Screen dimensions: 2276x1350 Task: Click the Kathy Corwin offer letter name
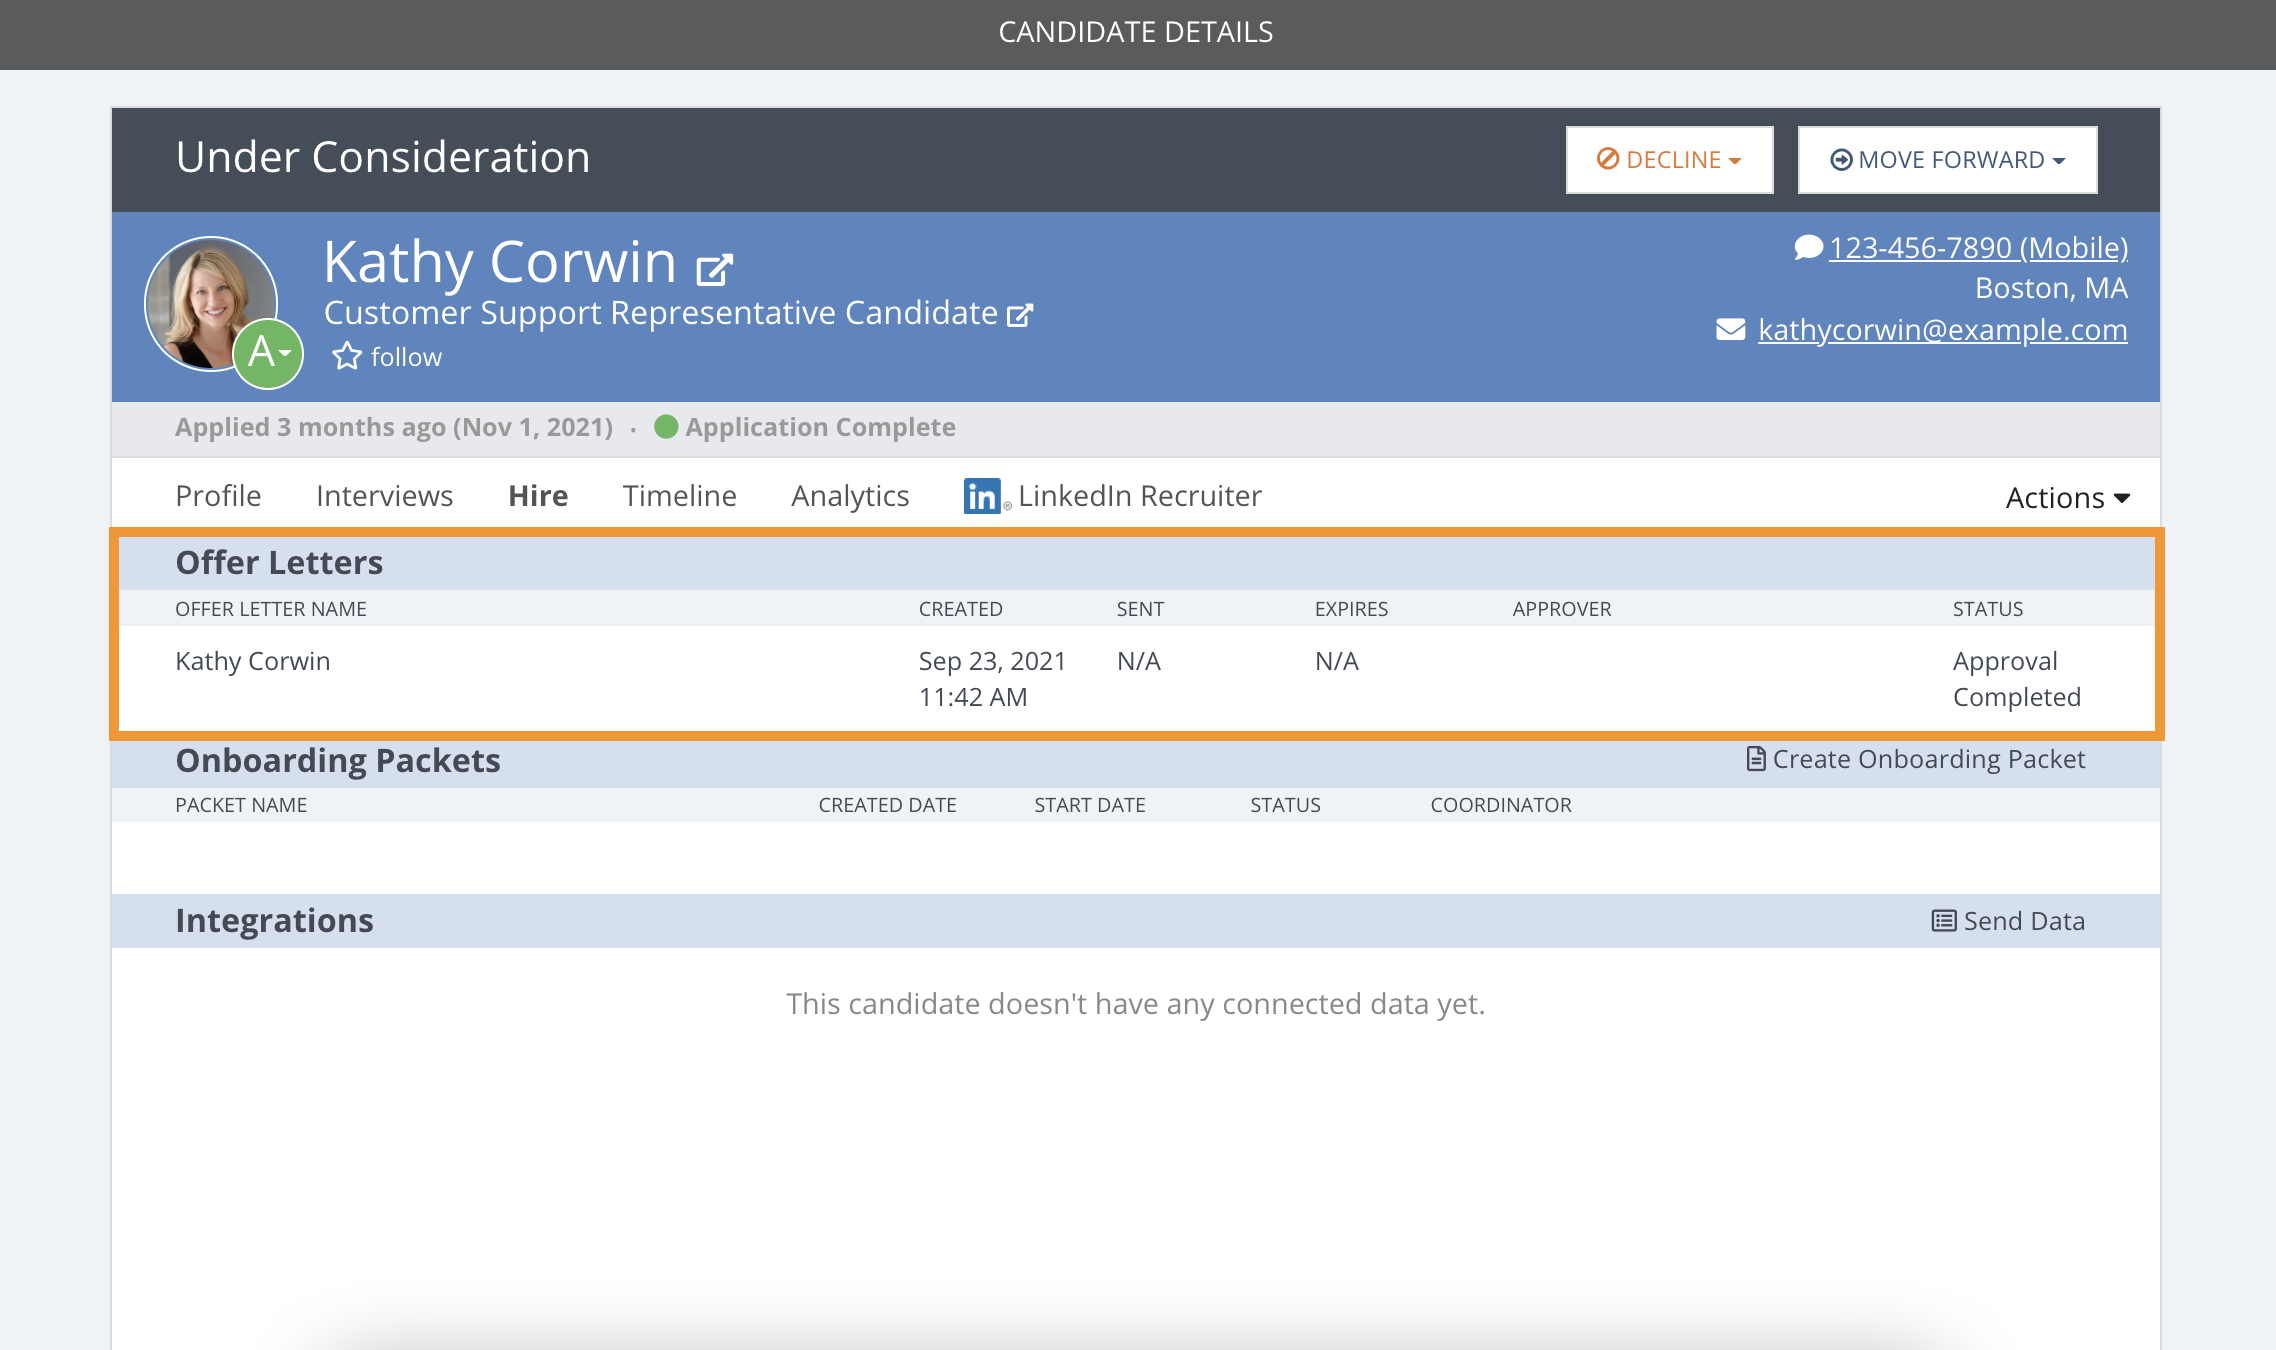pyautogui.click(x=253, y=661)
